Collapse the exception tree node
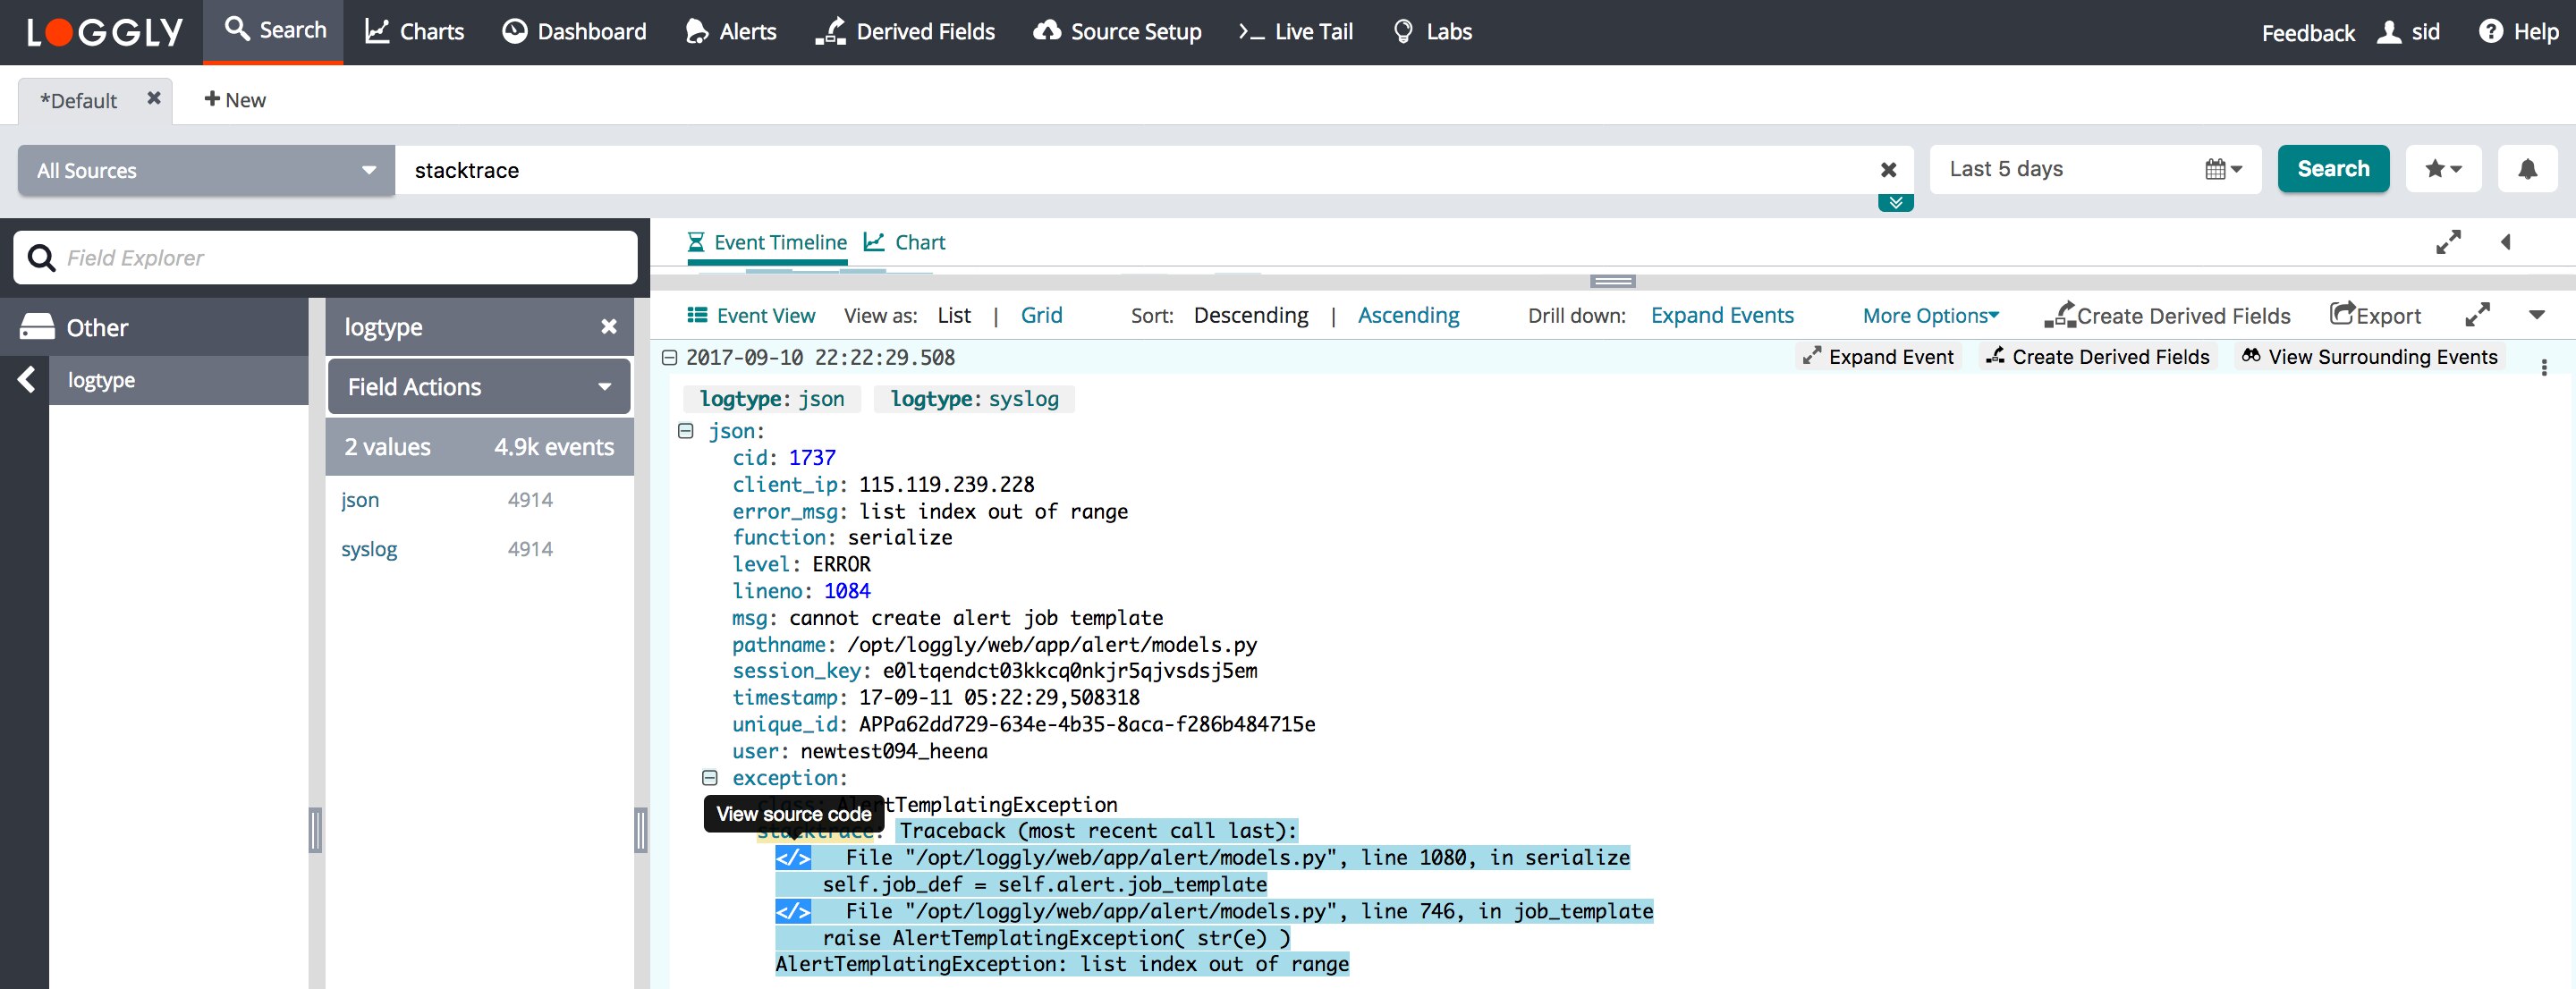Screen dimensions: 2576x989 (709, 778)
